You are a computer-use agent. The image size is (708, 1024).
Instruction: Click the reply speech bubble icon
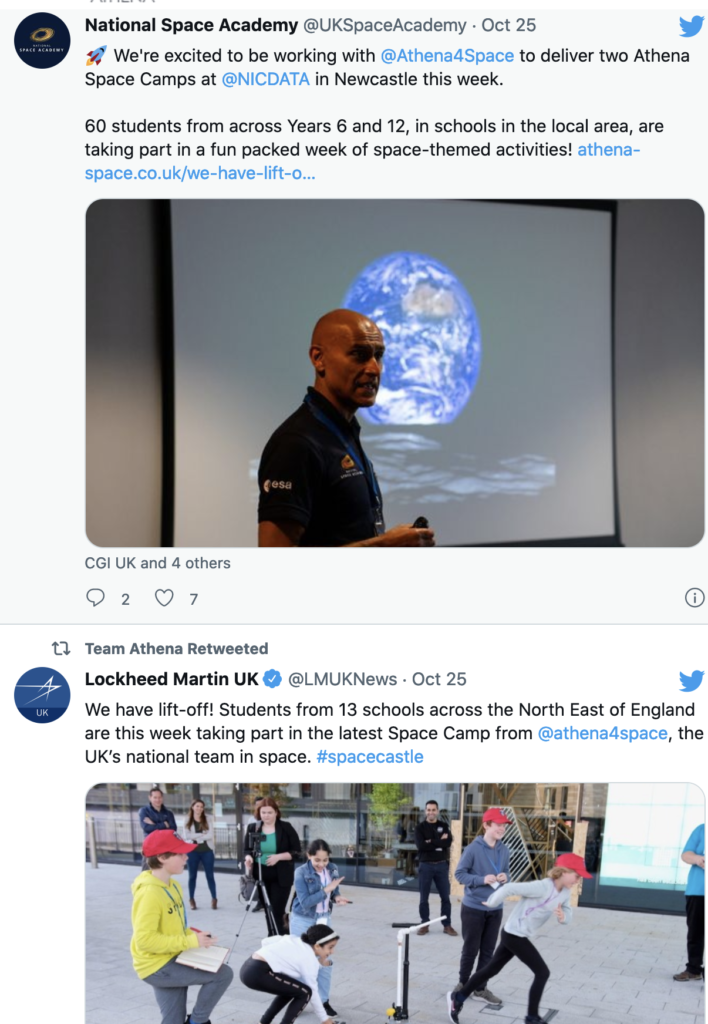point(95,598)
